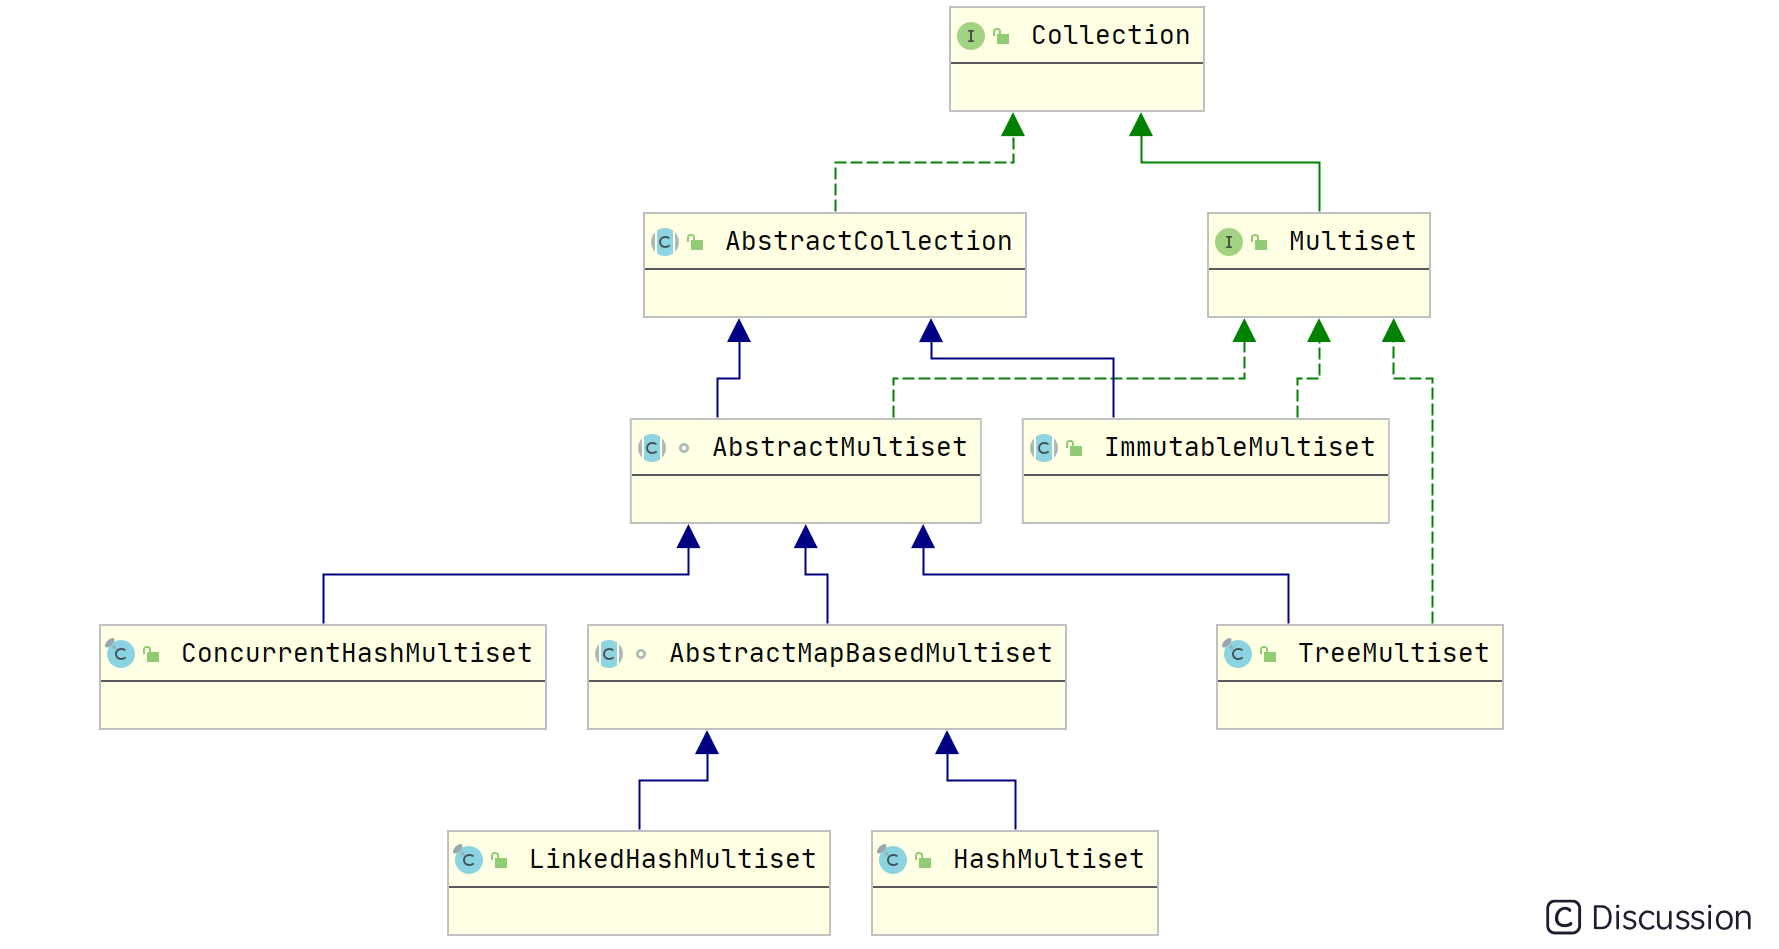1779x949 pixels.
Task: Click the package-private dot icon on AbstractMultiset
Action: click(x=684, y=448)
